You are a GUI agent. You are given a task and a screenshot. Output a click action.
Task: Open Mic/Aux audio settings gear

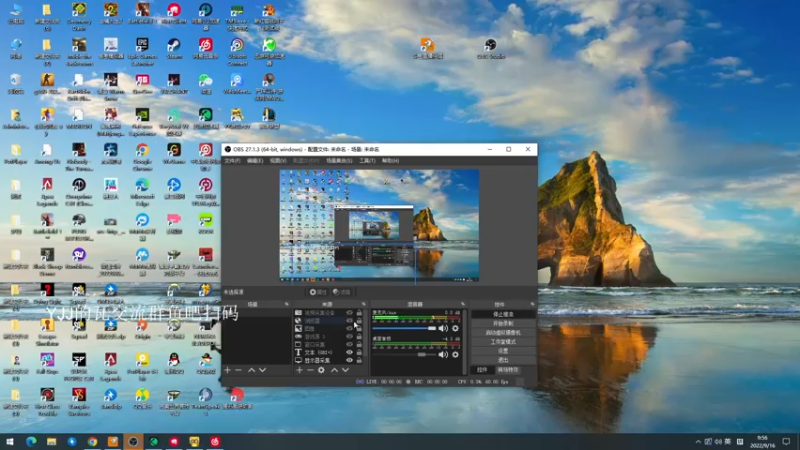(x=455, y=329)
